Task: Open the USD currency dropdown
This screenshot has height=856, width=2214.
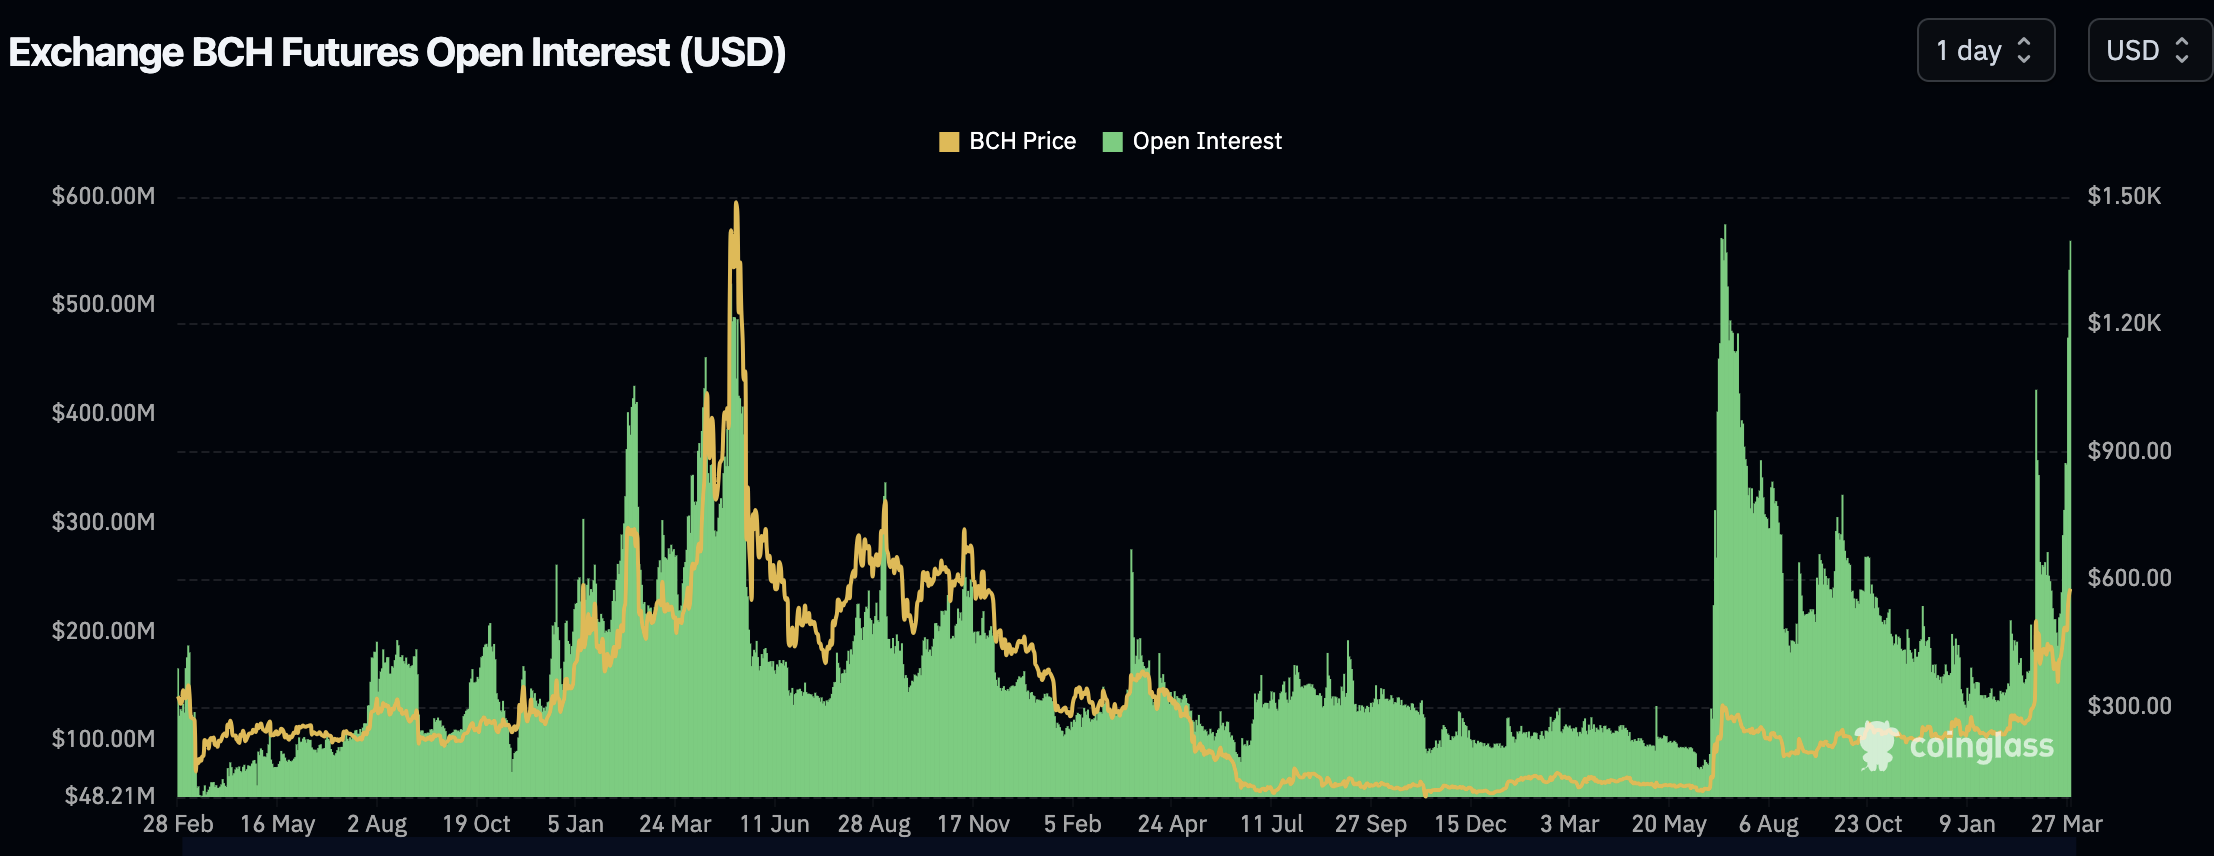Action: click(2146, 50)
